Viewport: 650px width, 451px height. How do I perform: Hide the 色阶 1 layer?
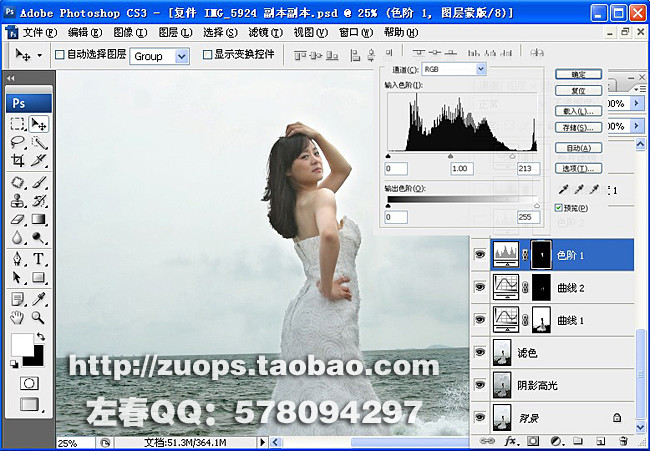click(x=480, y=255)
